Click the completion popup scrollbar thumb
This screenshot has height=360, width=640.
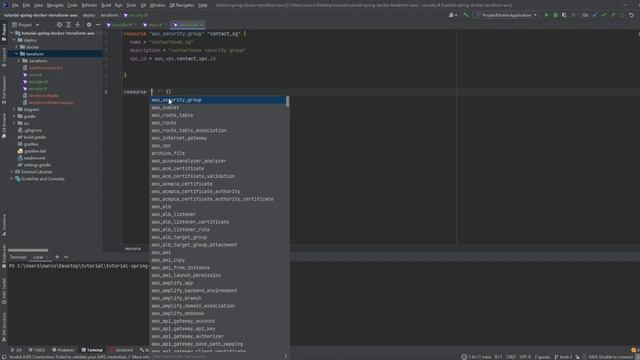[x=288, y=101]
